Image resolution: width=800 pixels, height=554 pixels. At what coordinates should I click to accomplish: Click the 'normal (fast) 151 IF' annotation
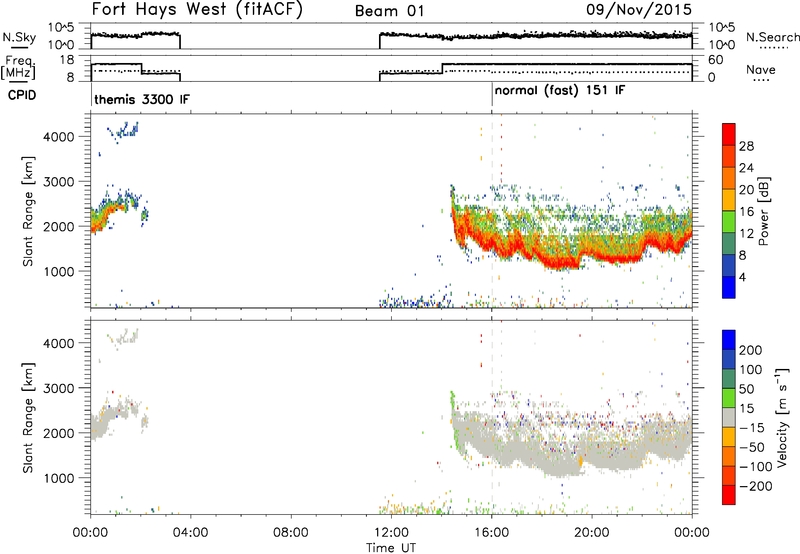(560, 91)
